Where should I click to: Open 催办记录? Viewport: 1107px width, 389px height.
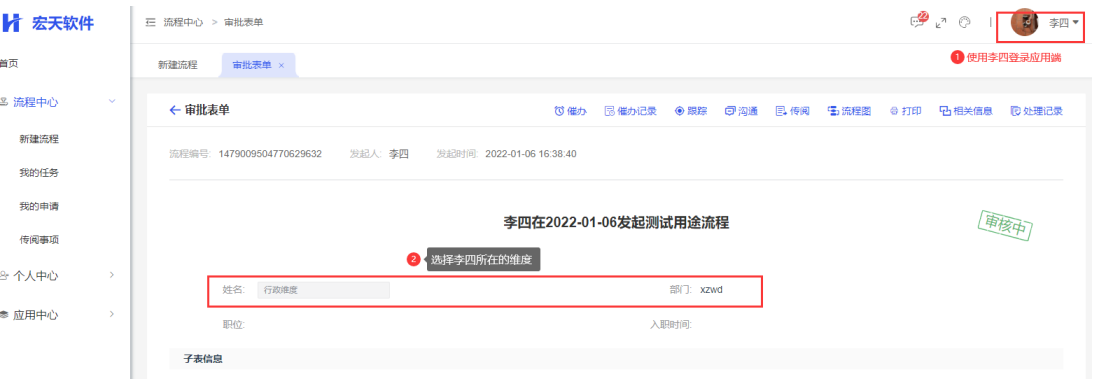630,111
